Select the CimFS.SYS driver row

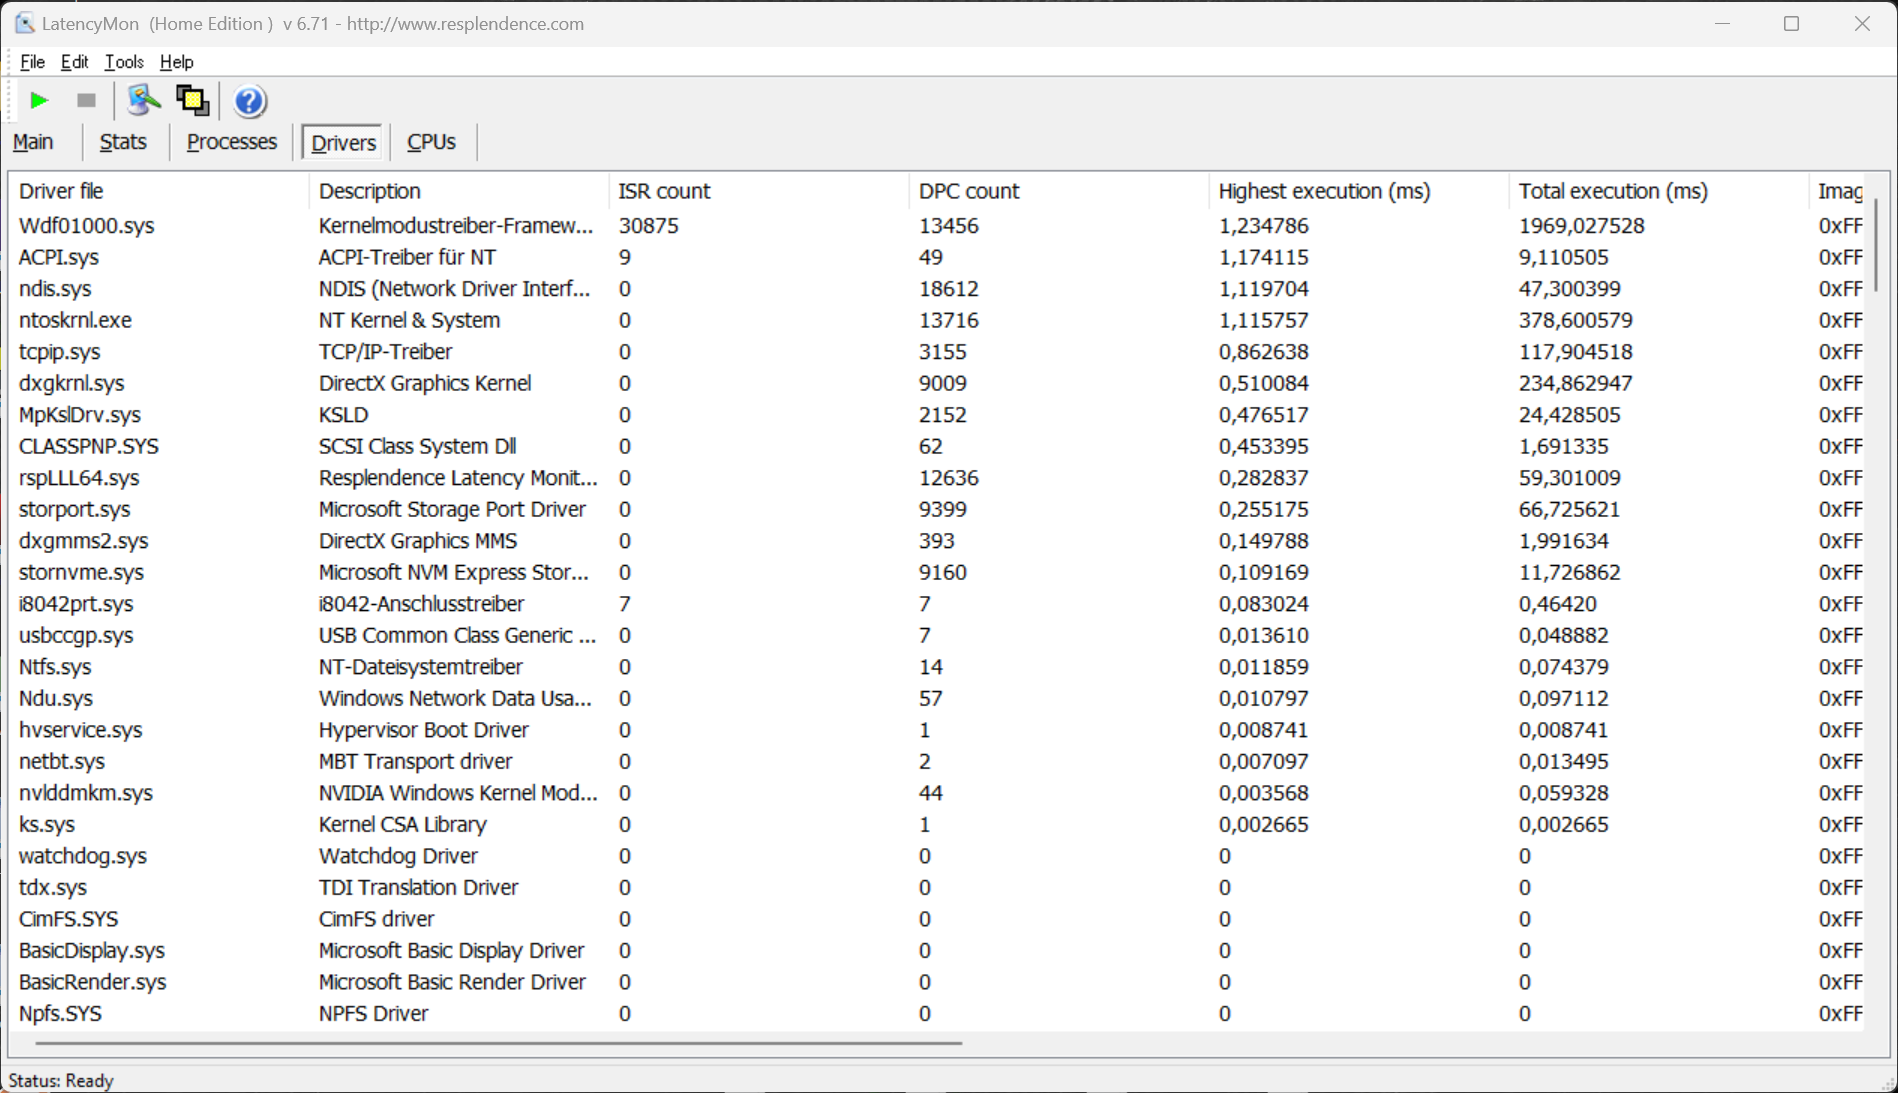tap(936, 919)
